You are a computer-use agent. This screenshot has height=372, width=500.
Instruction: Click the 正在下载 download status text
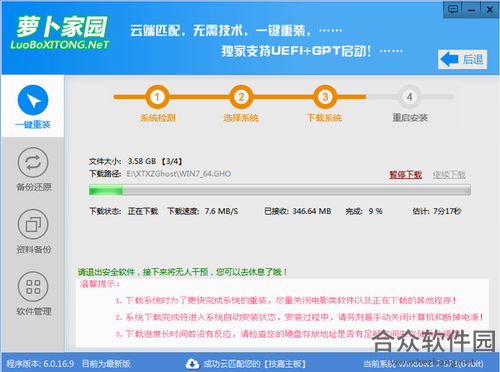pyautogui.click(x=143, y=211)
